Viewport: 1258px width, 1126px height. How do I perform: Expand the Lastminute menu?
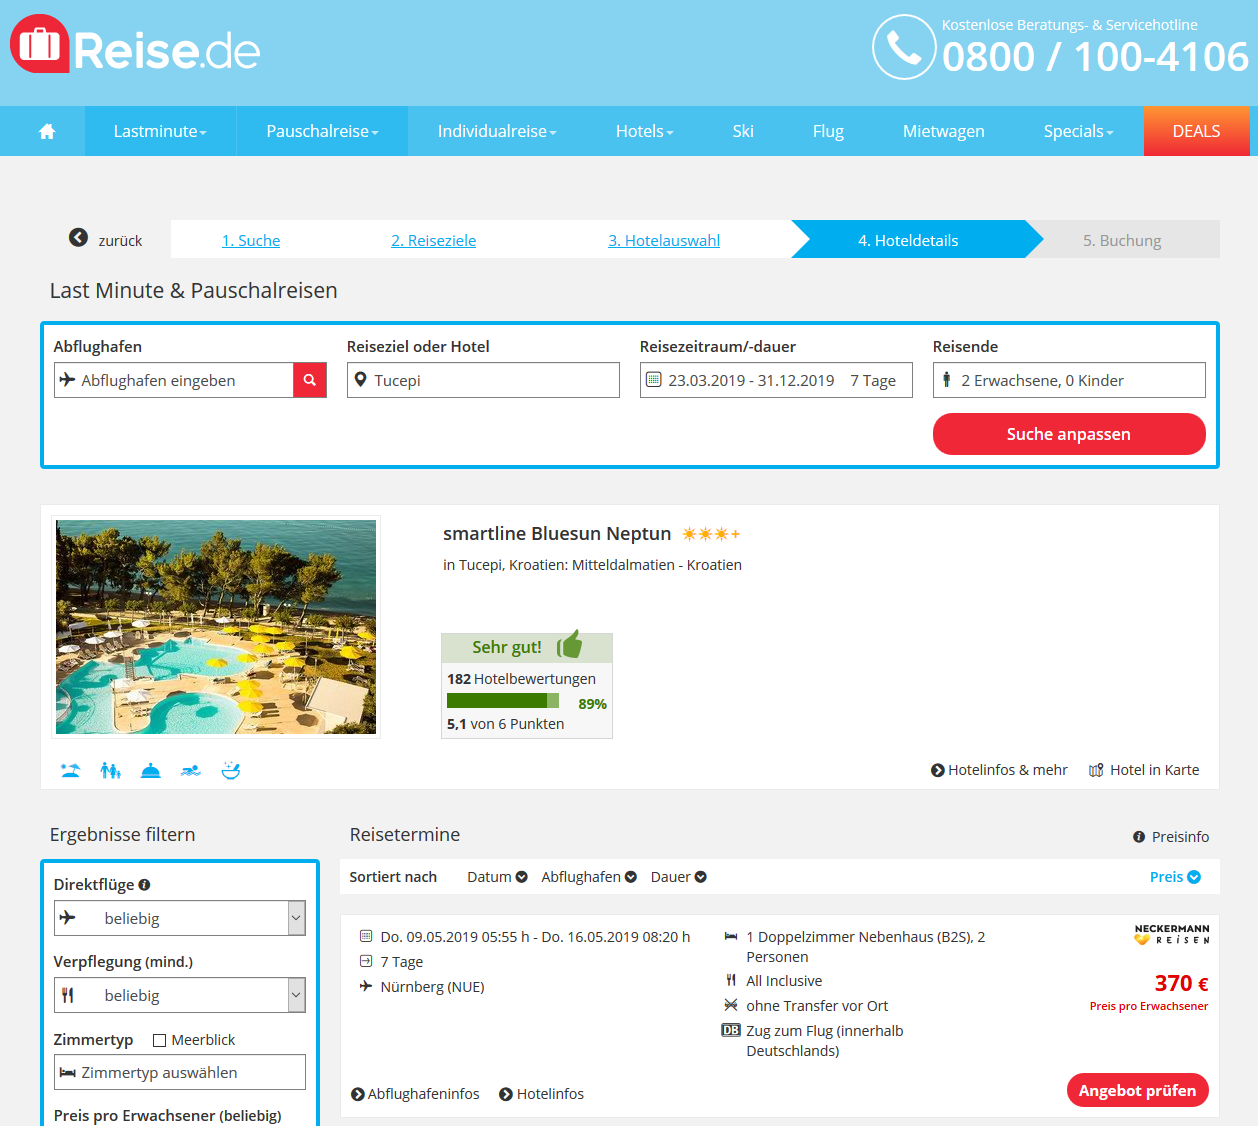point(160,131)
